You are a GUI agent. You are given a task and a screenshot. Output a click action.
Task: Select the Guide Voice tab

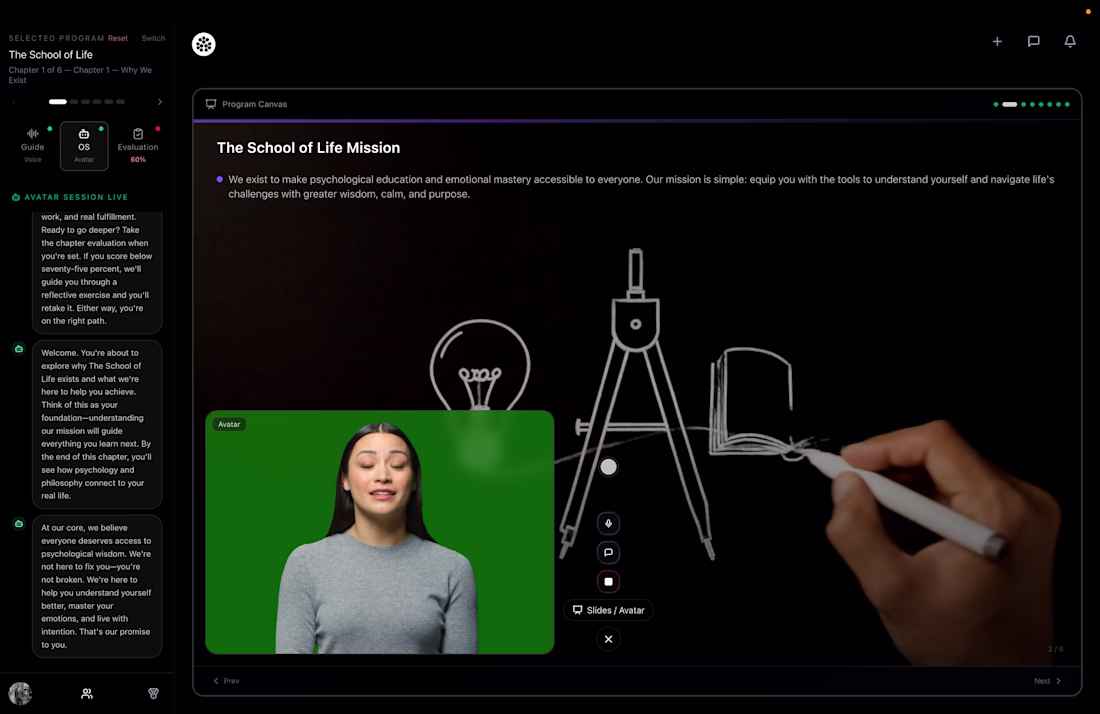(32, 146)
